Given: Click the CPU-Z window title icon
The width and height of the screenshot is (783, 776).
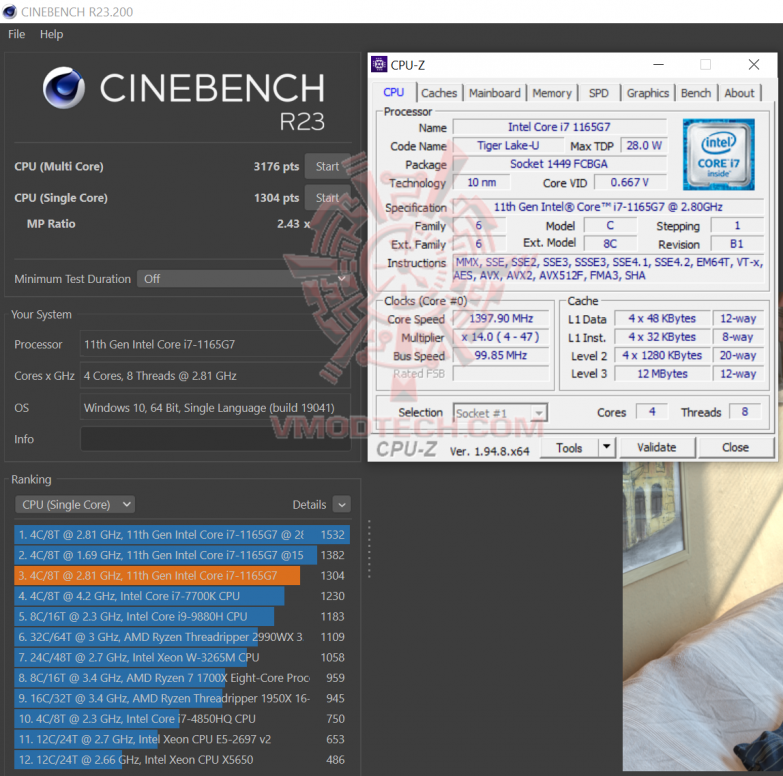Looking at the screenshot, I should (379, 64).
